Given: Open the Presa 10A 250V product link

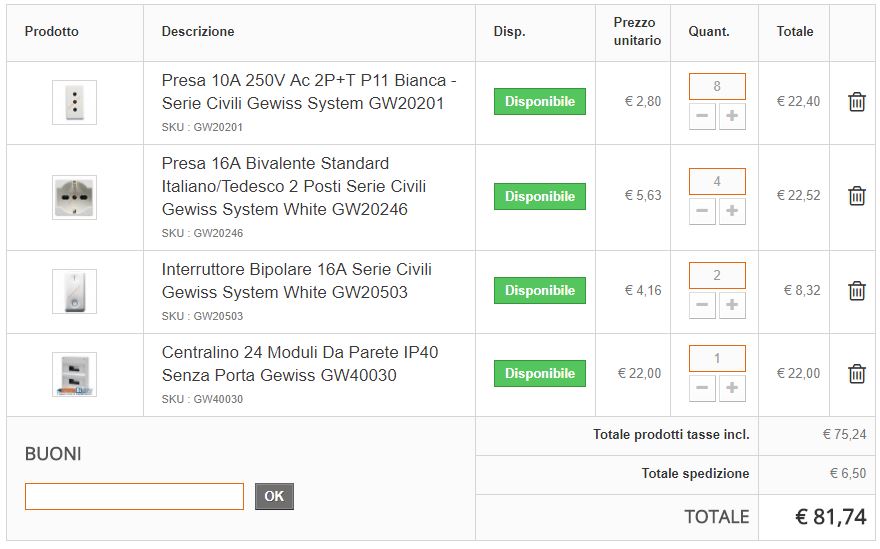Looking at the screenshot, I should pos(309,92).
